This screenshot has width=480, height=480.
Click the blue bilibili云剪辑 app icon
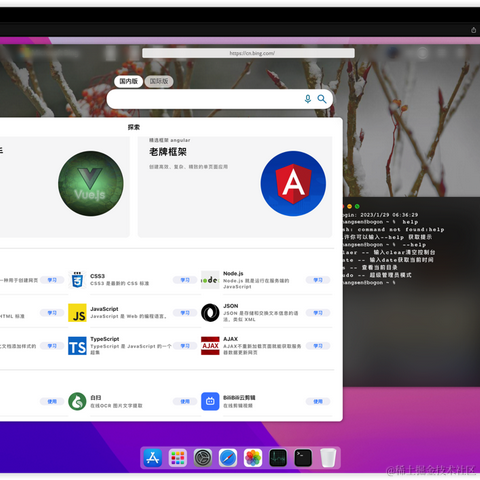[210, 401]
